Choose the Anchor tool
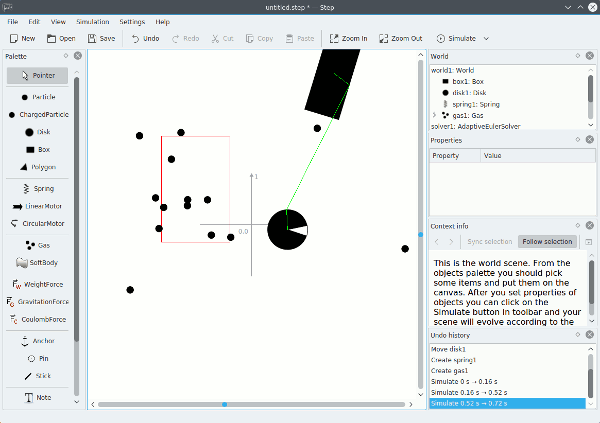600x423 pixels. (37, 340)
